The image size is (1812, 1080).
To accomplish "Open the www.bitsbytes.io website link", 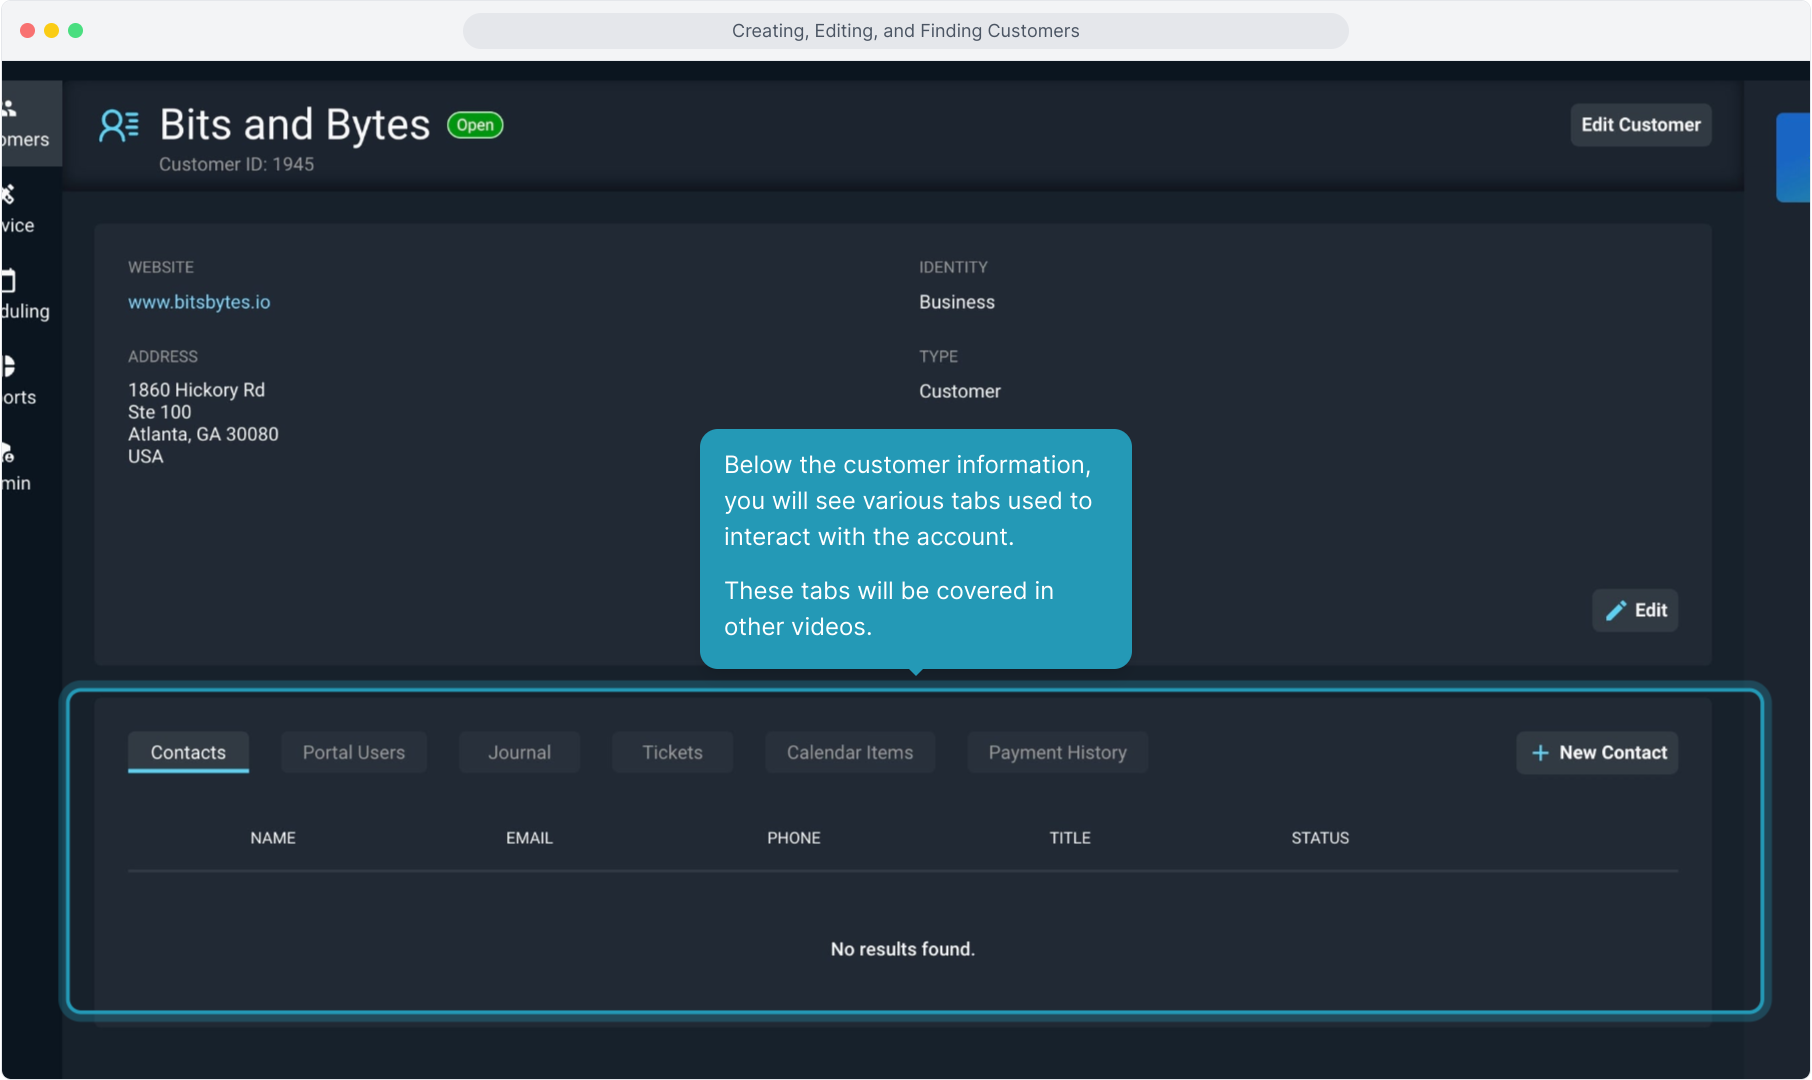I will [x=199, y=302].
